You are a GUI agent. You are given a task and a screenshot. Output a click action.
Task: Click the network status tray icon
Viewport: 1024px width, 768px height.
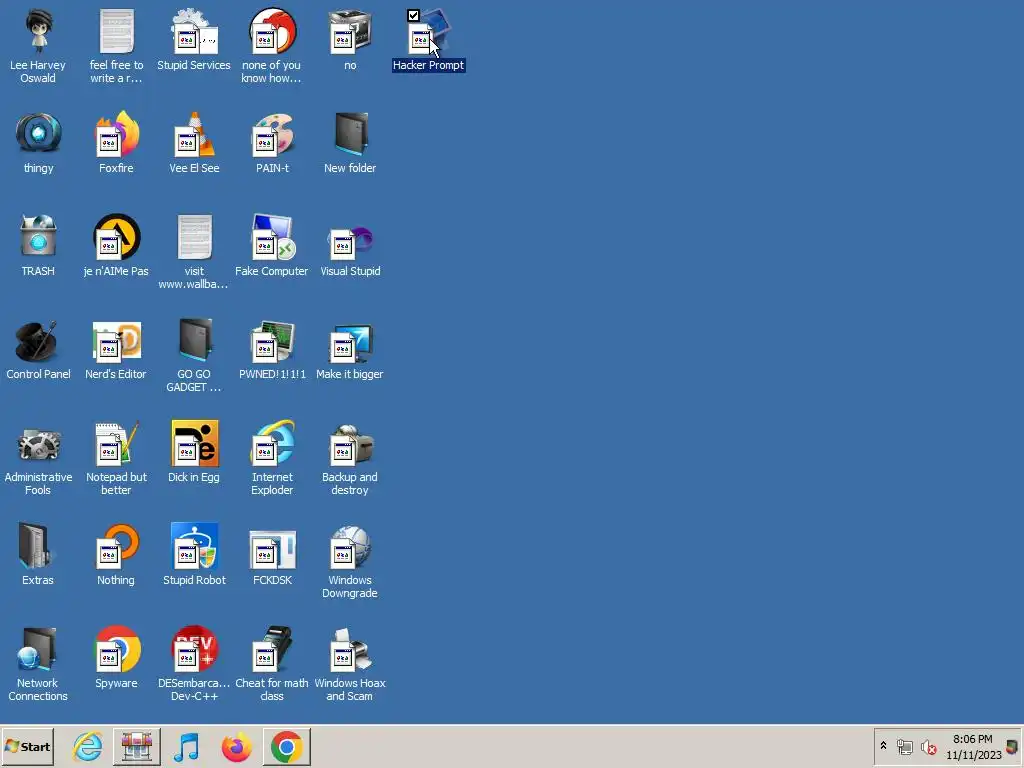905,746
